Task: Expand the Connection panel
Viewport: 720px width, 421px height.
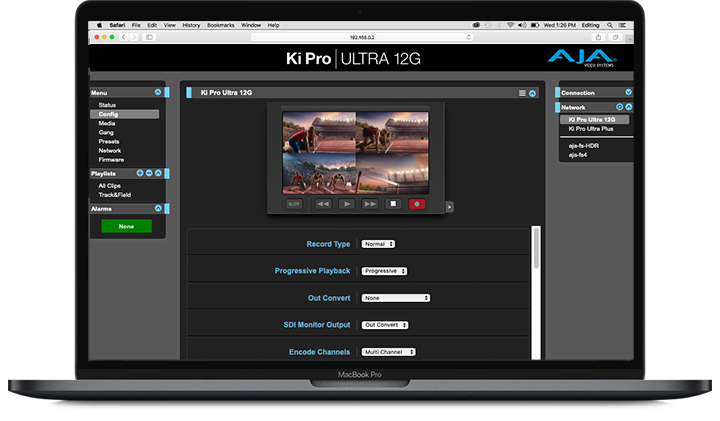Action: pos(628,92)
